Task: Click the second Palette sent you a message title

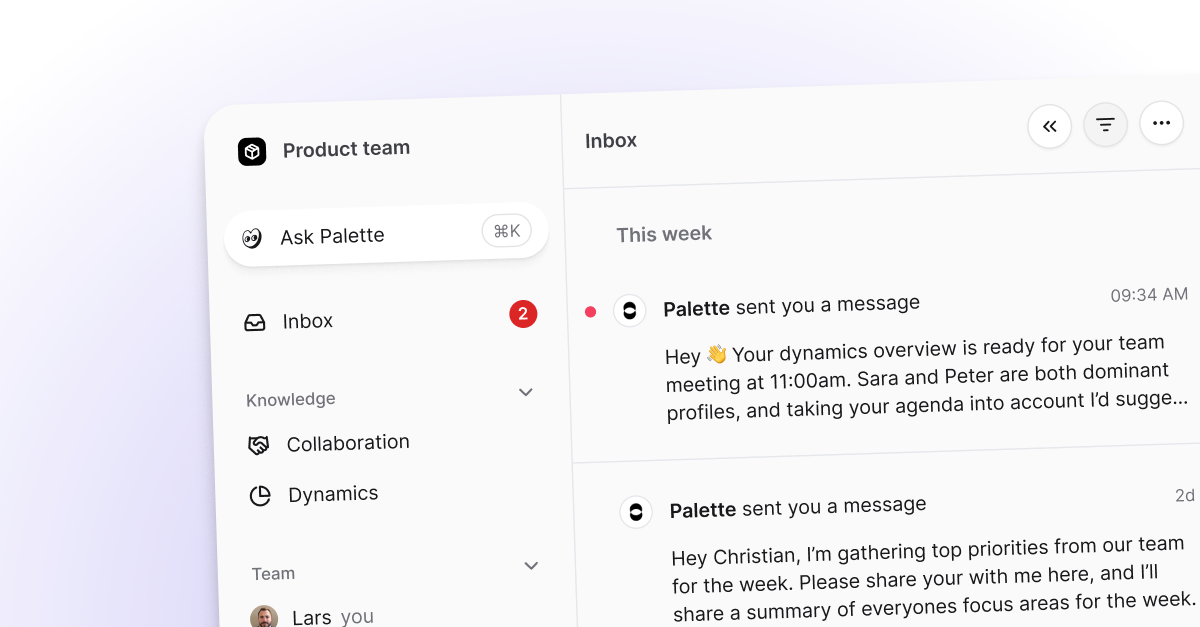Action: pyautogui.click(x=798, y=508)
